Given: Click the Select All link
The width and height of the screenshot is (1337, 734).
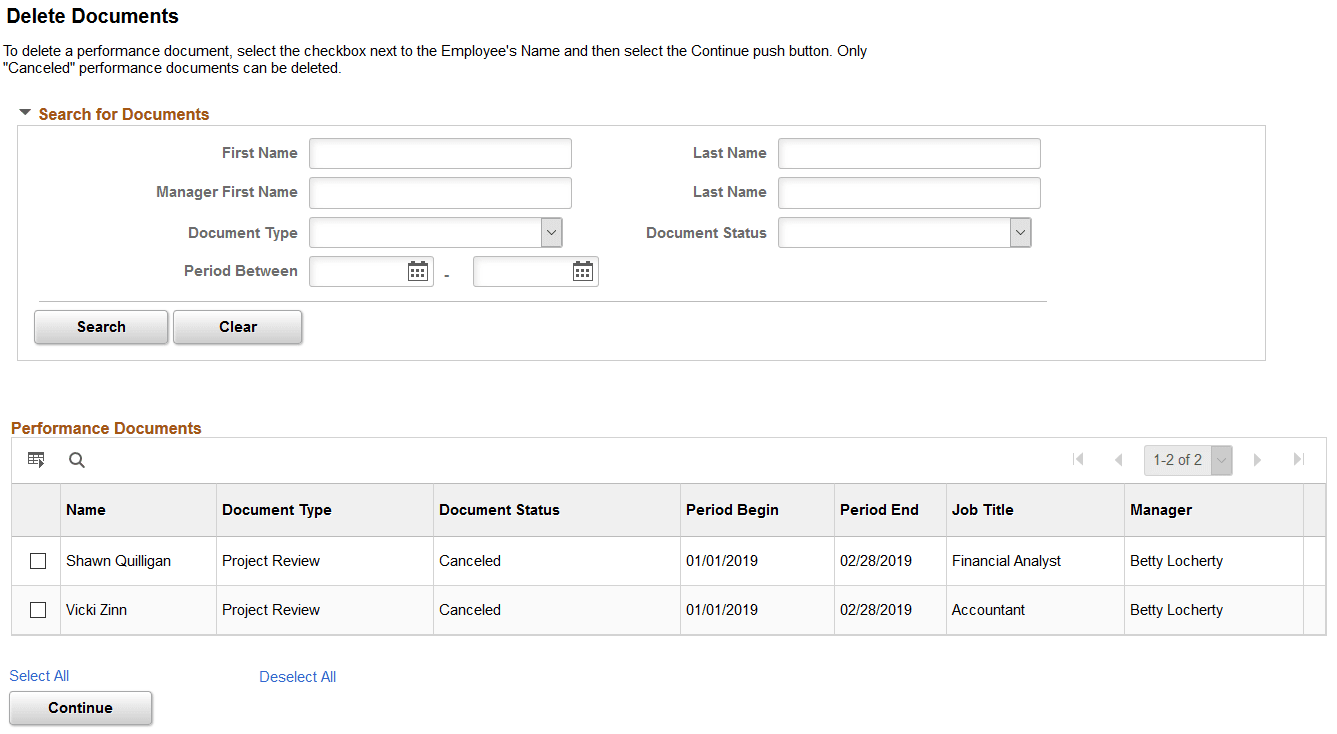Looking at the screenshot, I should pyautogui.click(x=39, y=675).
